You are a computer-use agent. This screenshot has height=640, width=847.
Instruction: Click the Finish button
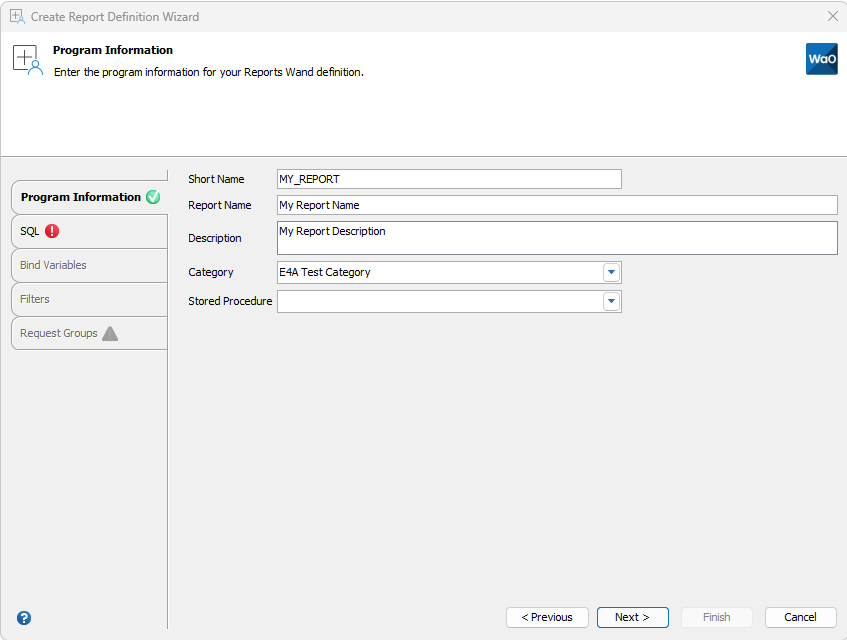[716, 617]
